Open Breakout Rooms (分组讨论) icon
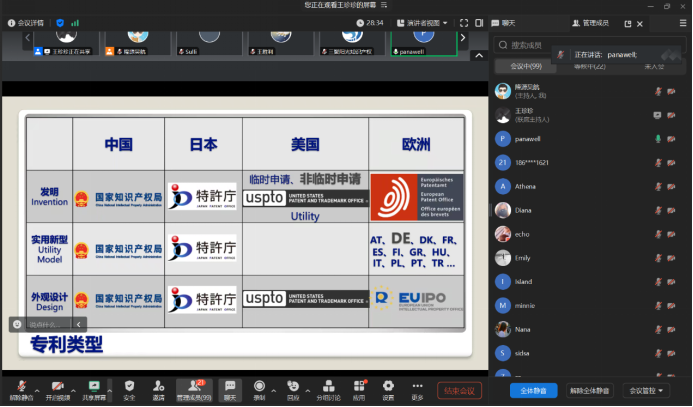 tap(328, 386)
